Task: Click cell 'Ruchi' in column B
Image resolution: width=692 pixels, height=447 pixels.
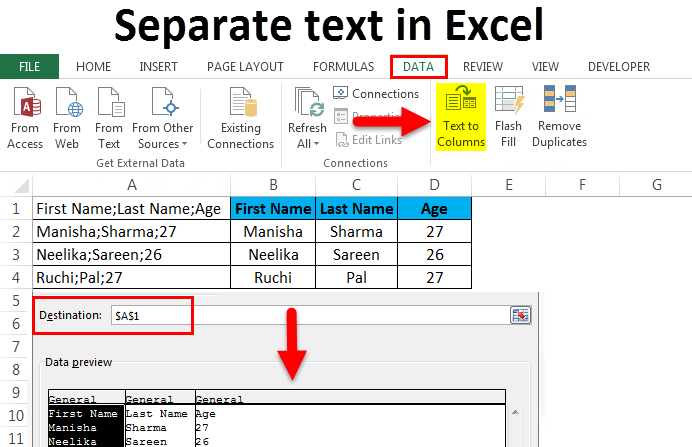Action: tap(273, 277)
